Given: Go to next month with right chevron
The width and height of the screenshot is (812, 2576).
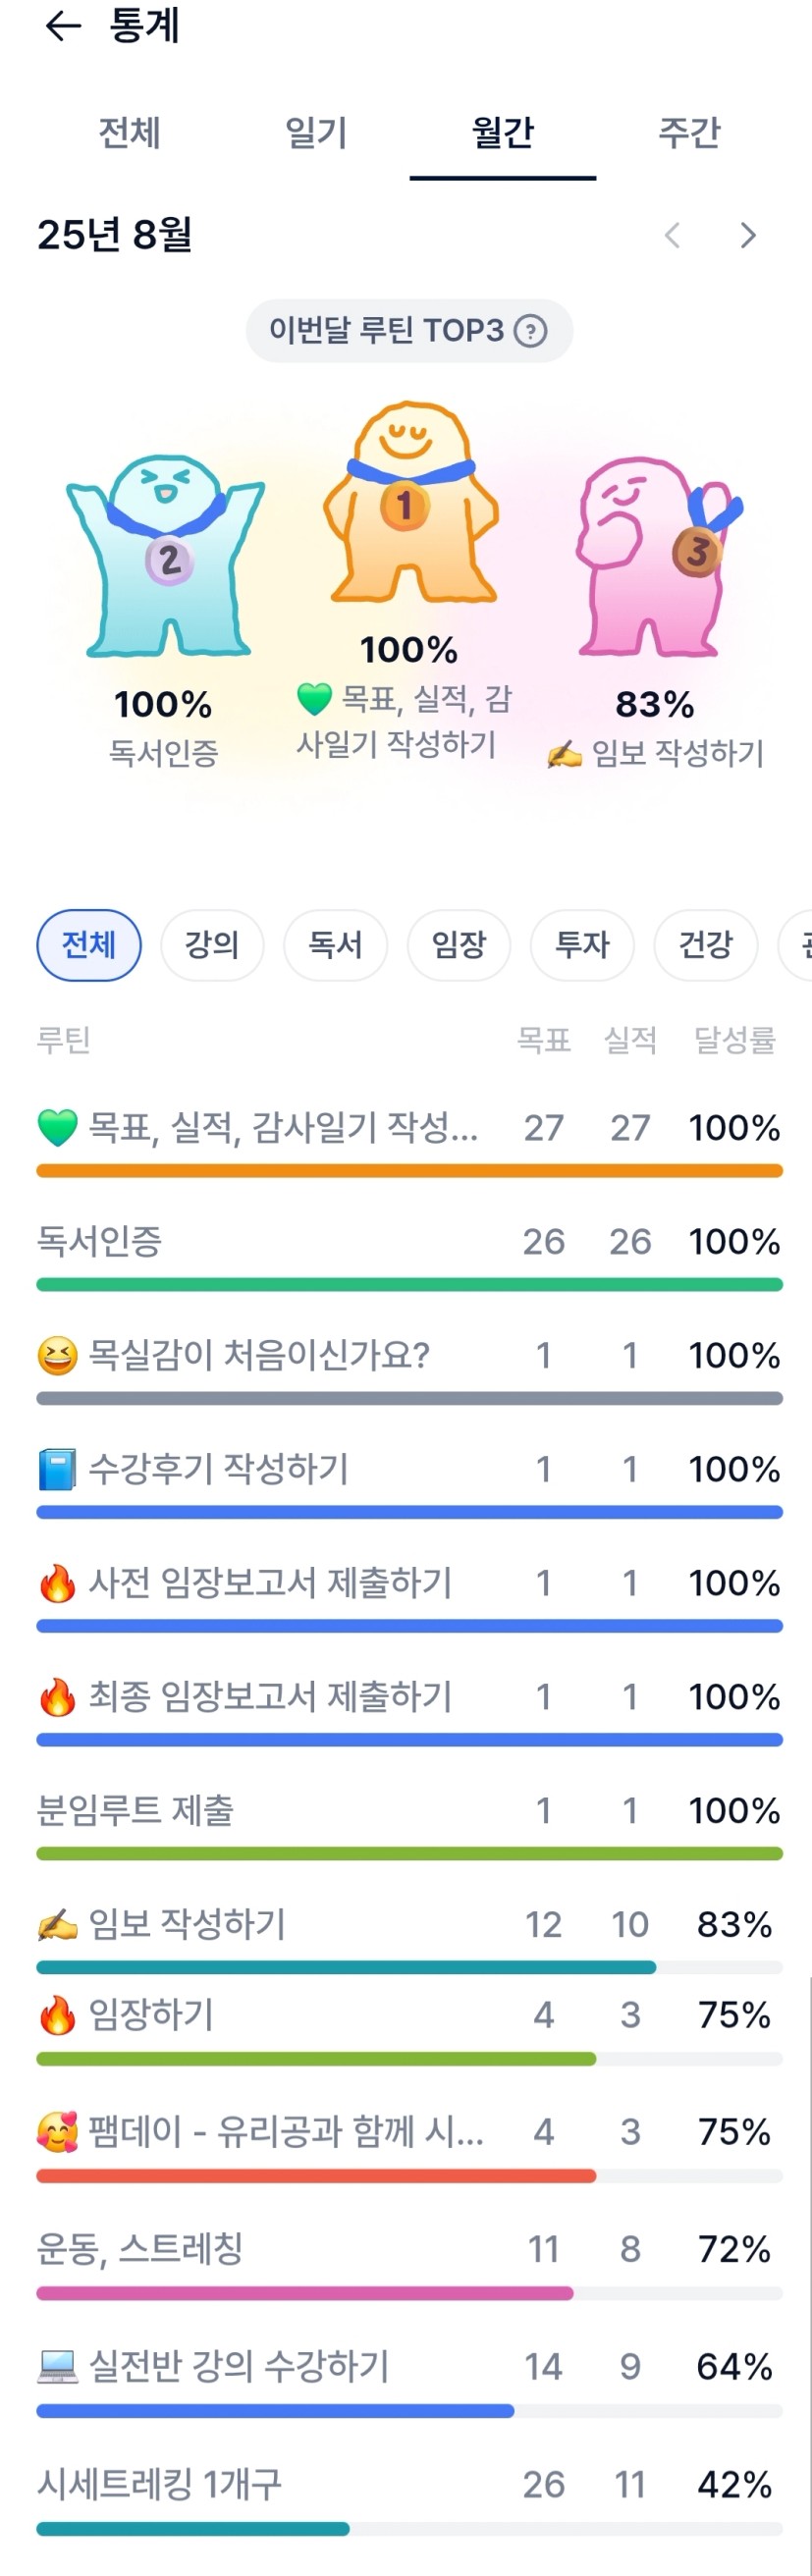Looking at the screenshot, I should tap(748, 236).
